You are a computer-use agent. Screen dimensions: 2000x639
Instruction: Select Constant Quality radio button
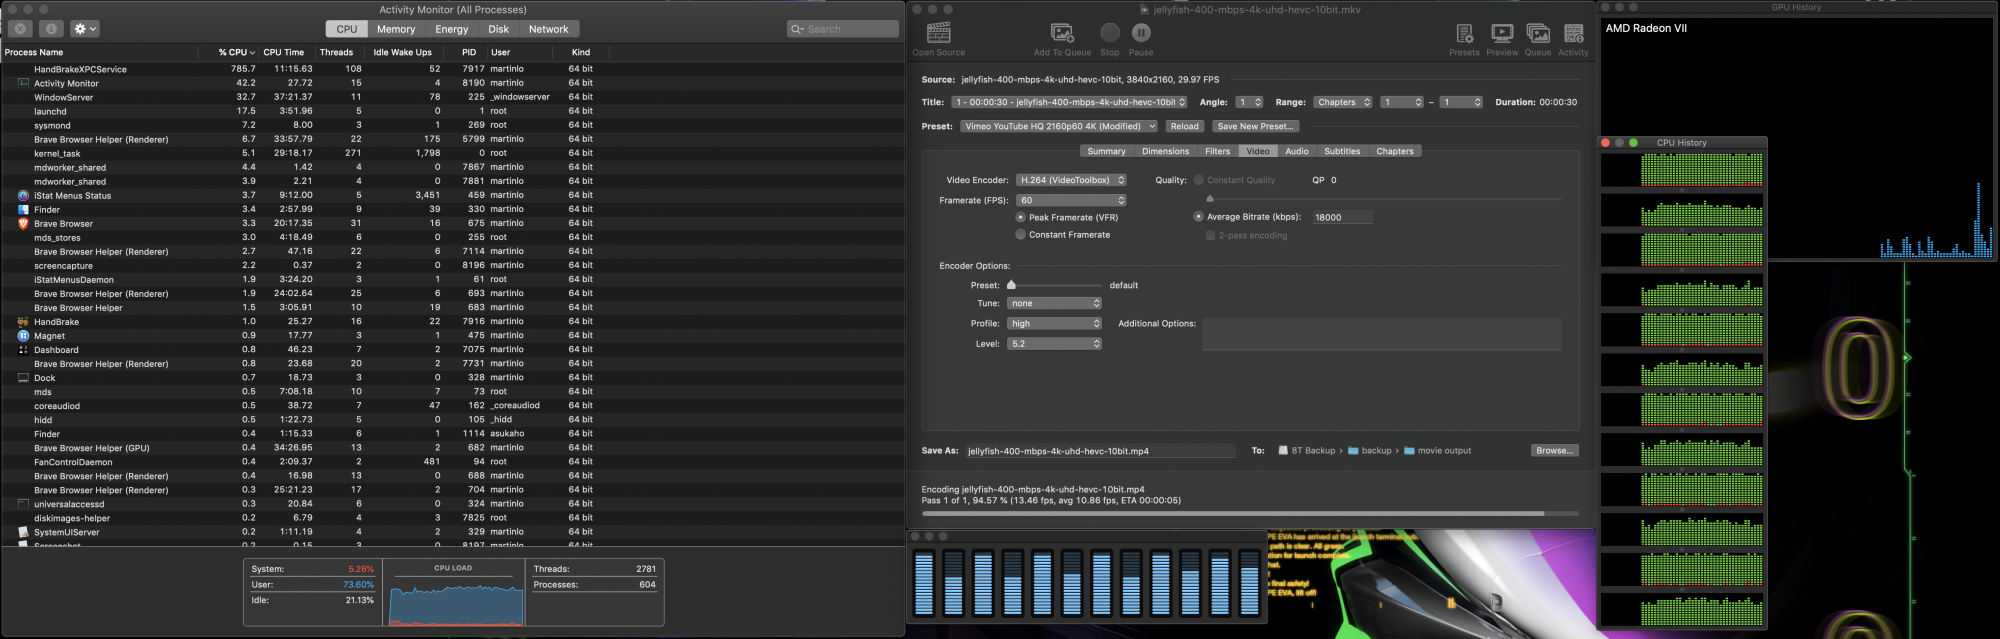pos(1198,180)
